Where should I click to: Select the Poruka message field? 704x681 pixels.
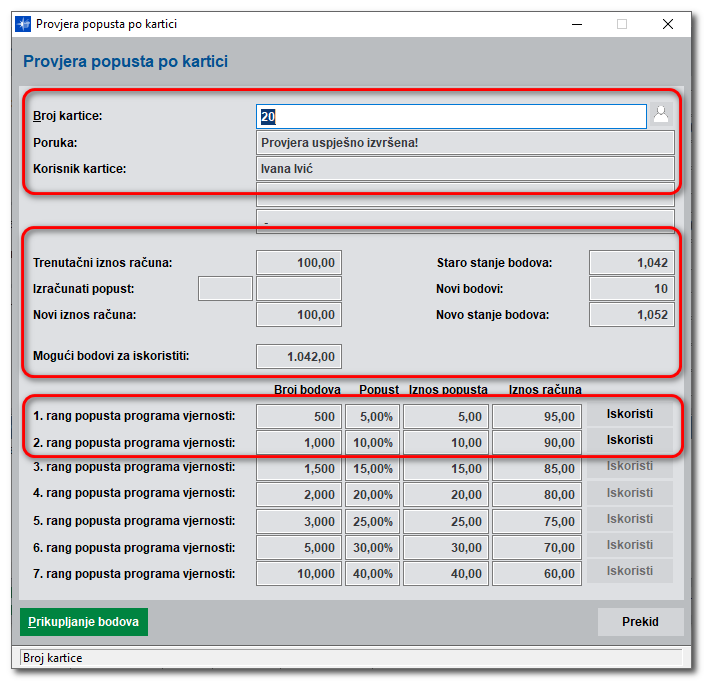(x=465, y=143)
